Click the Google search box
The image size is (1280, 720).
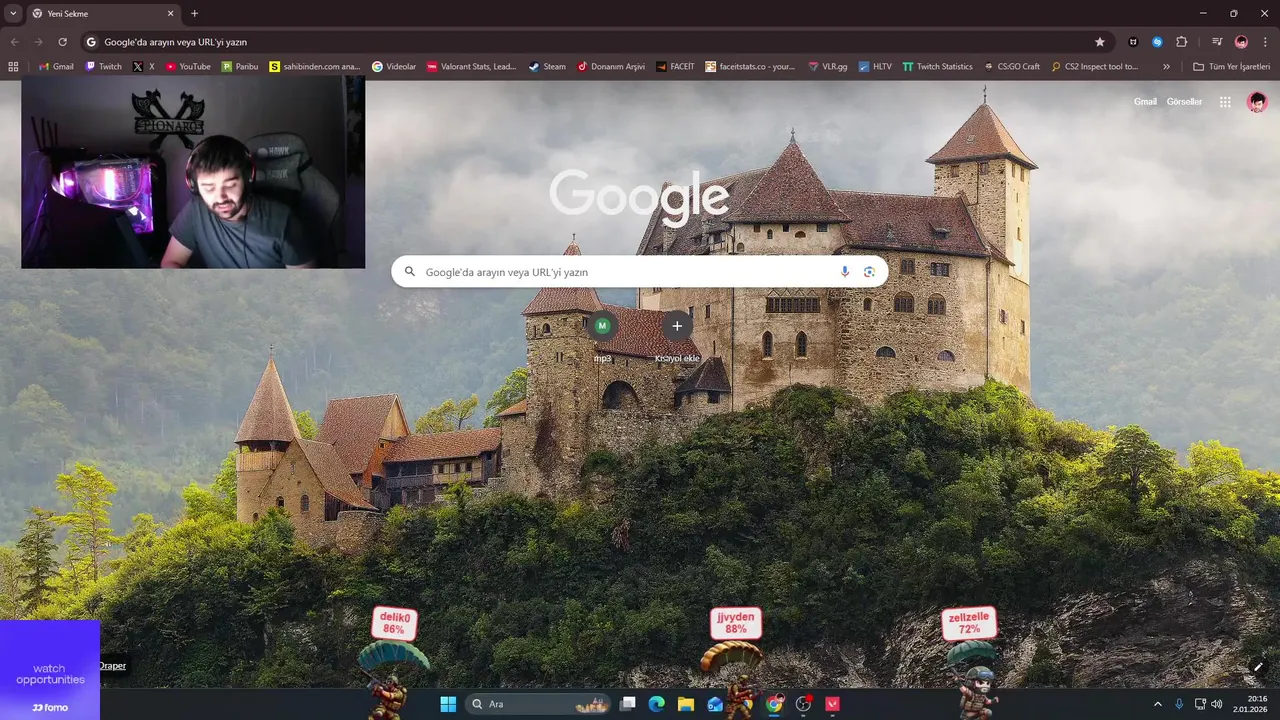[639, 271]
